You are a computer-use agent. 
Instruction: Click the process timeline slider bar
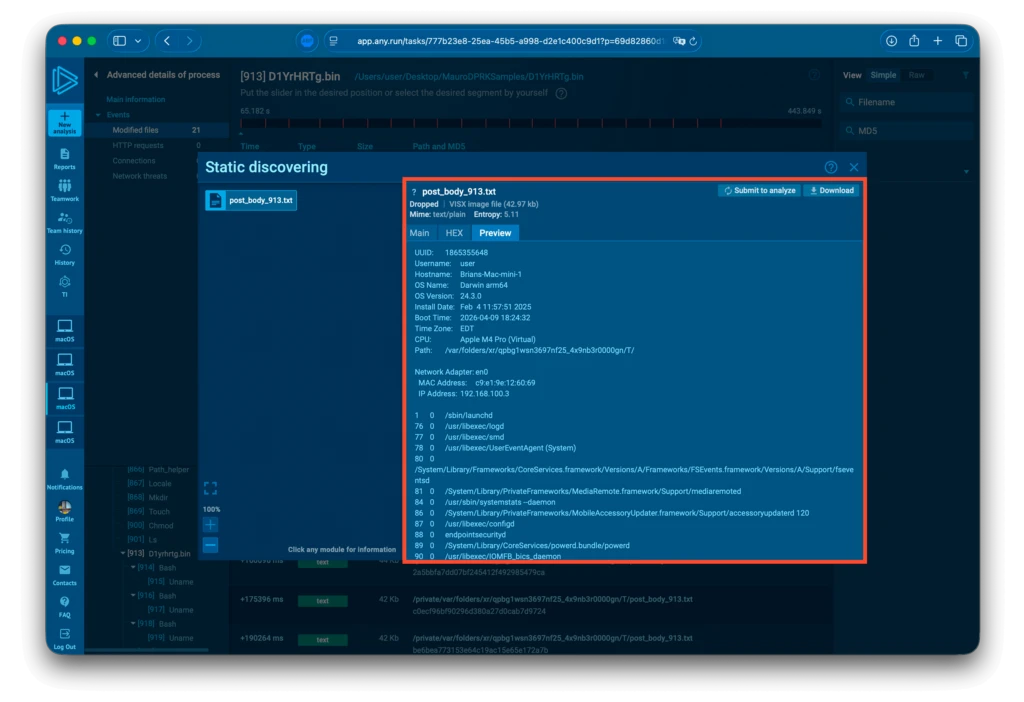coord(530,125)
